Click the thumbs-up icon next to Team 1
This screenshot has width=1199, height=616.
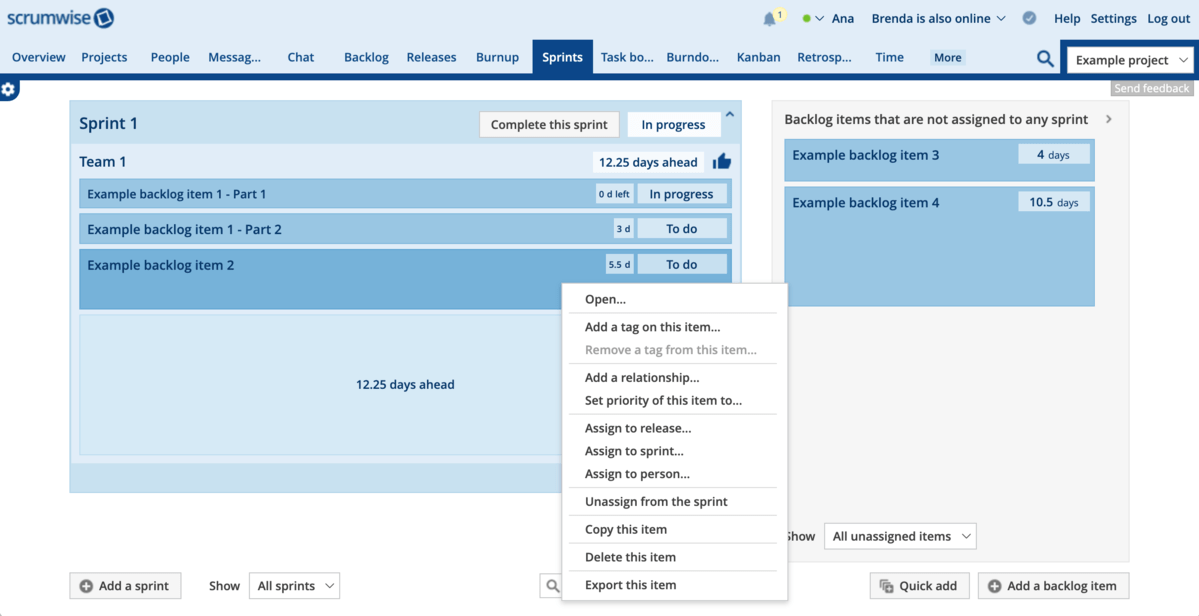tap(721, 160)
